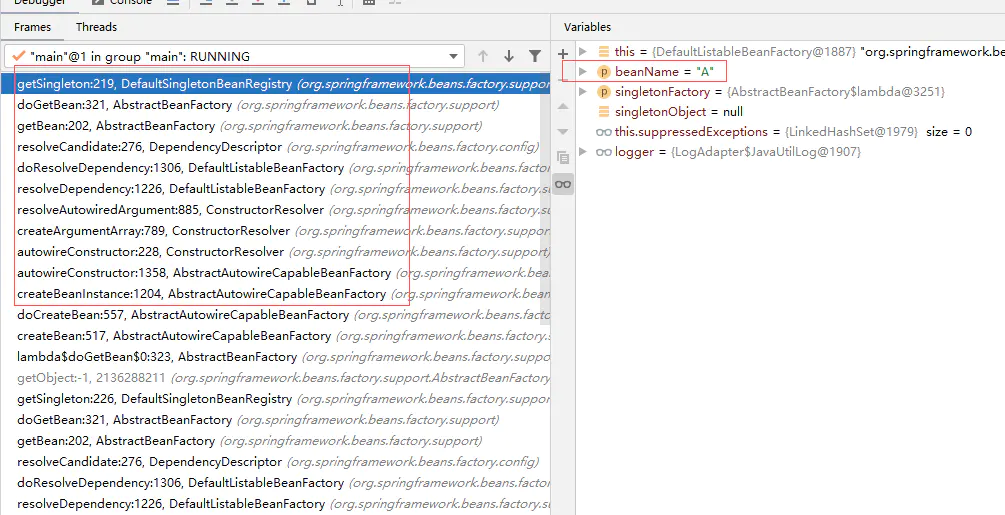
Task: Expand the 'this' variable node
Action: click(583, 51)
